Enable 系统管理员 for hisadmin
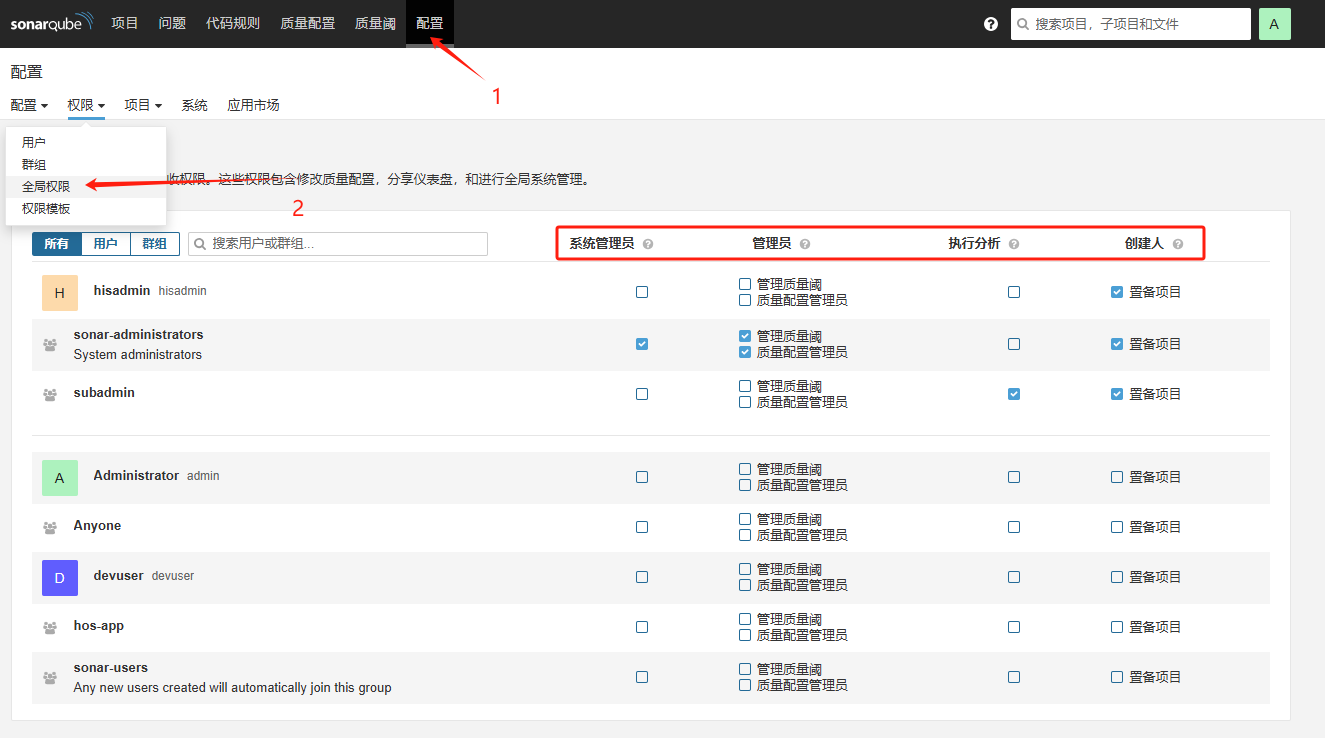This screenshot has width=1325, height=738. click(x=642, y=292)
